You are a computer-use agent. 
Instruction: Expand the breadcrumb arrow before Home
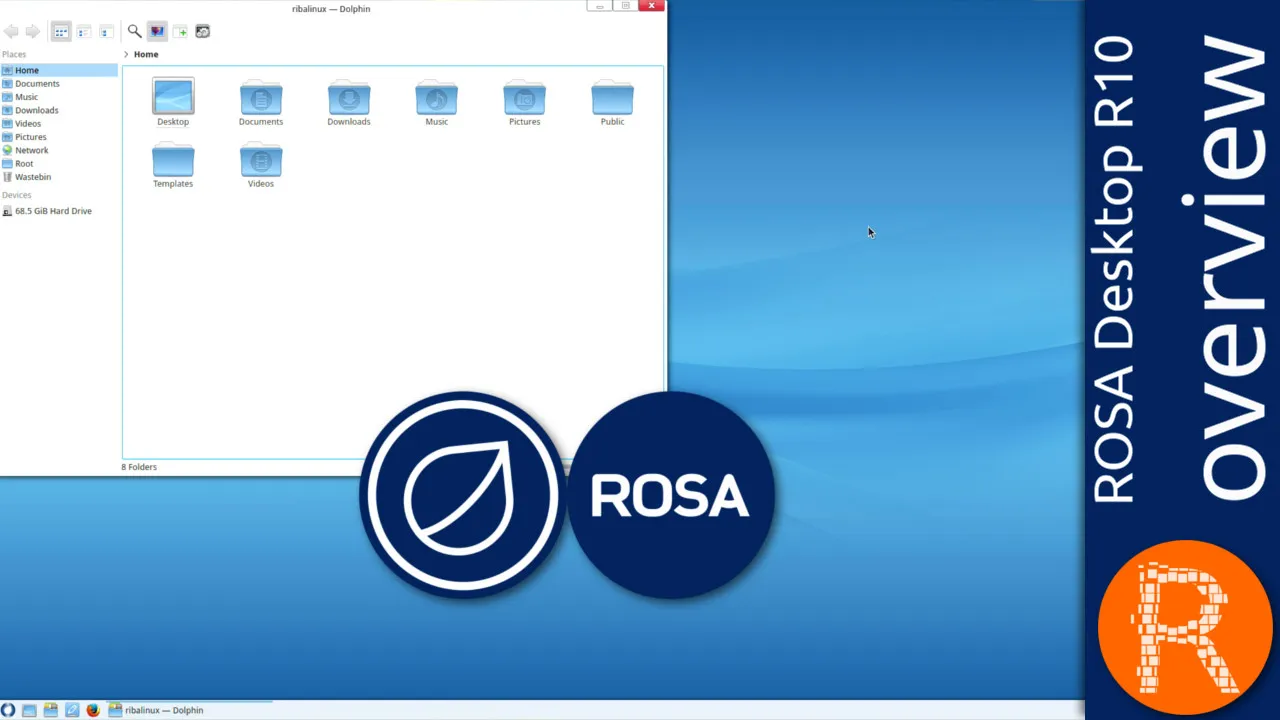pyautogui.click(x=126, y=55)
